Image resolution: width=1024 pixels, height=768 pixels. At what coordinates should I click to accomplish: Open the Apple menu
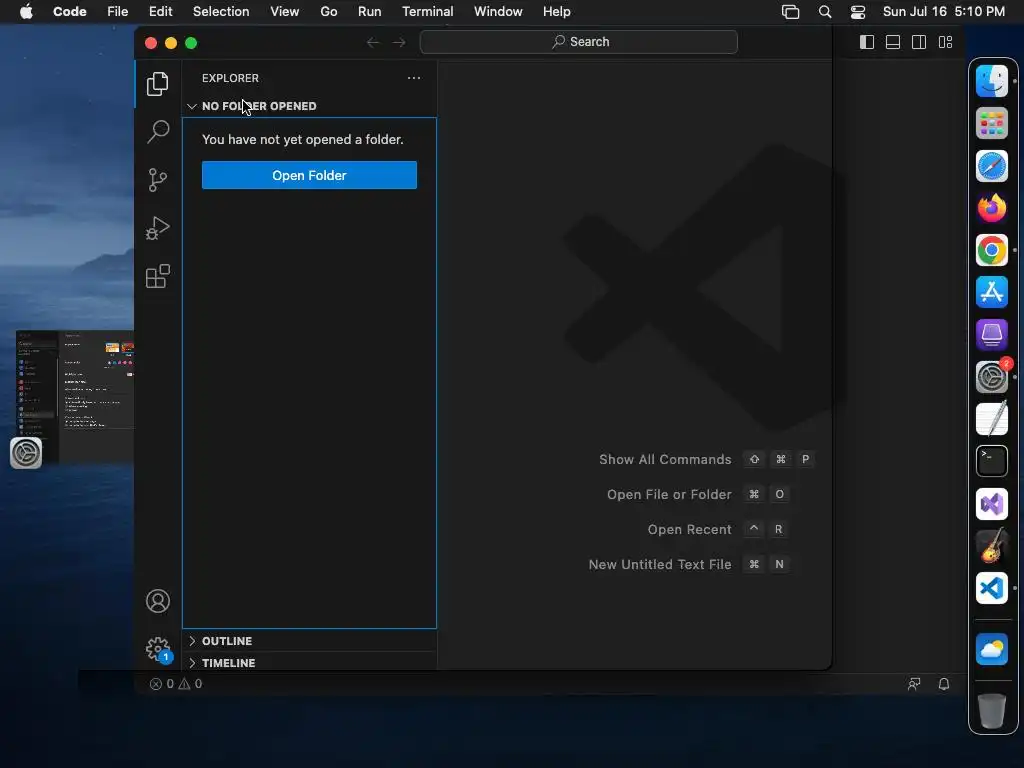26,12
